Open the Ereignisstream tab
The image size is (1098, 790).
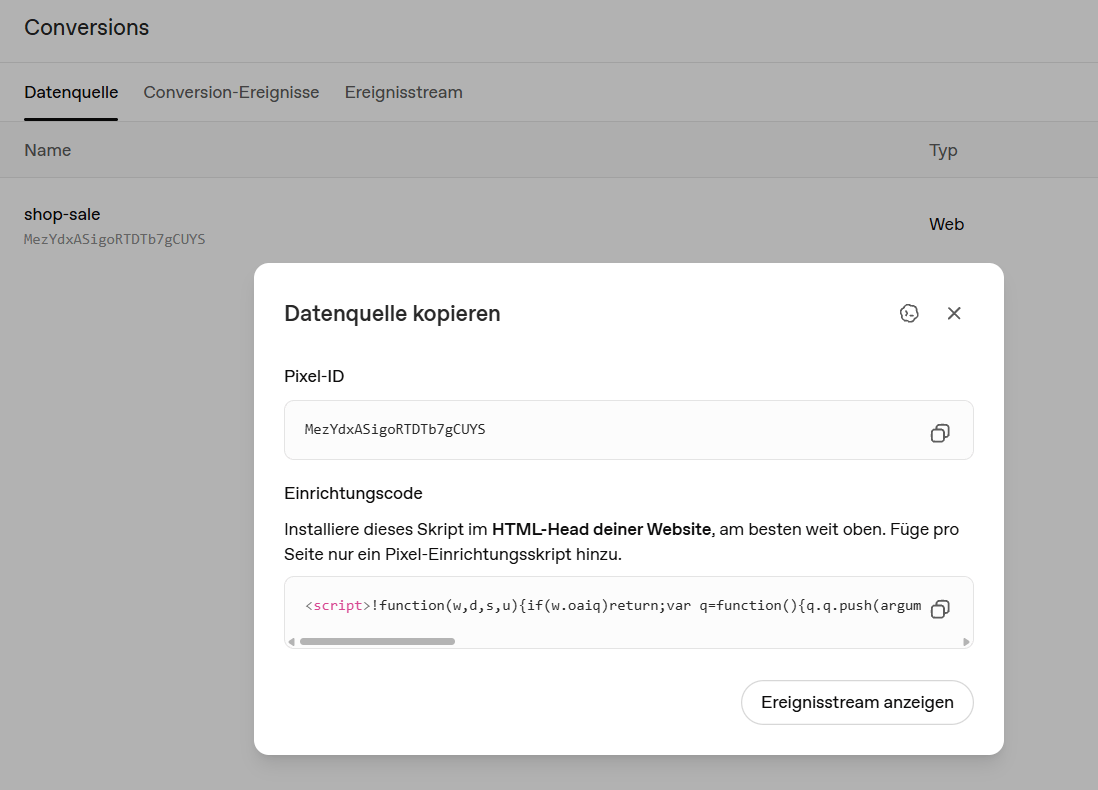click(403, 92)
